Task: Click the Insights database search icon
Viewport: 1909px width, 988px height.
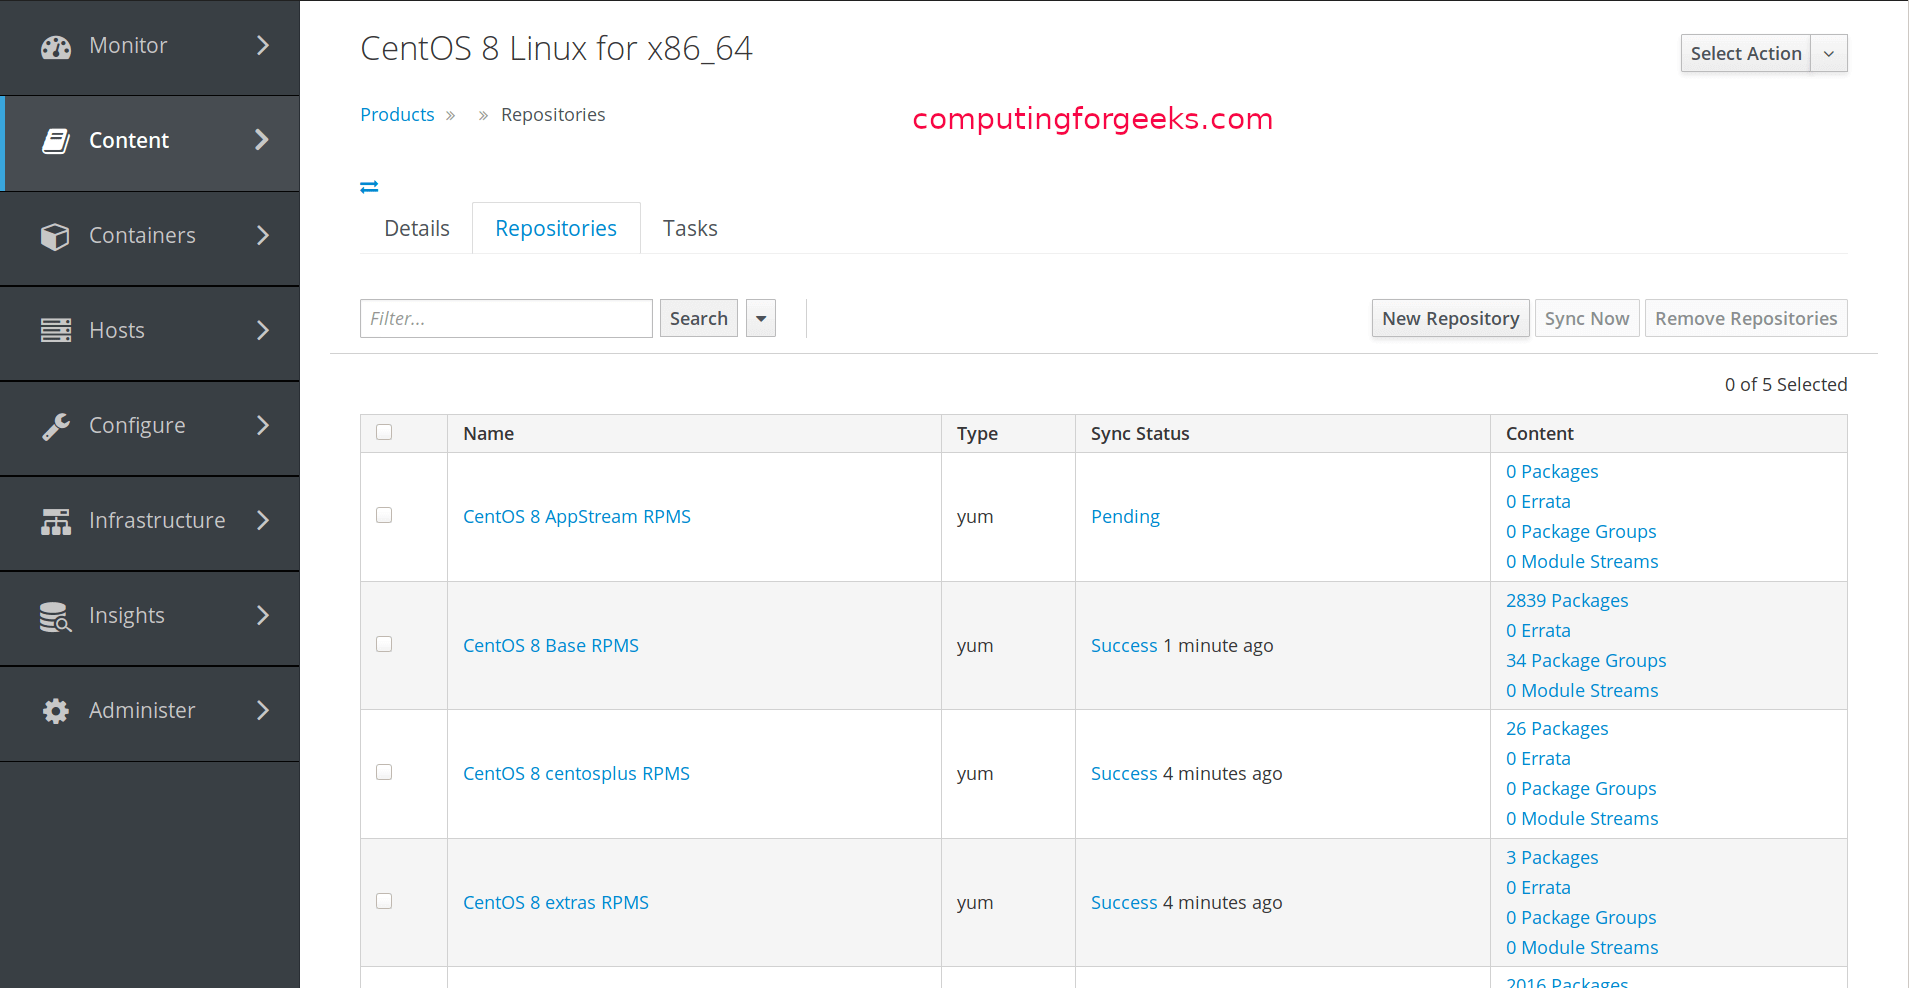Action: (55, 617)
